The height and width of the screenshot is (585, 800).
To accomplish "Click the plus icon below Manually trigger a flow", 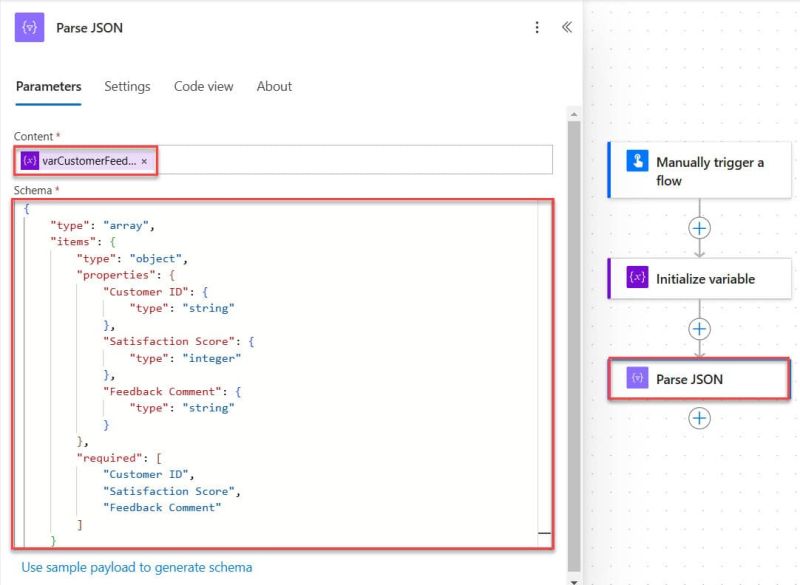I will tap(698, 228).
